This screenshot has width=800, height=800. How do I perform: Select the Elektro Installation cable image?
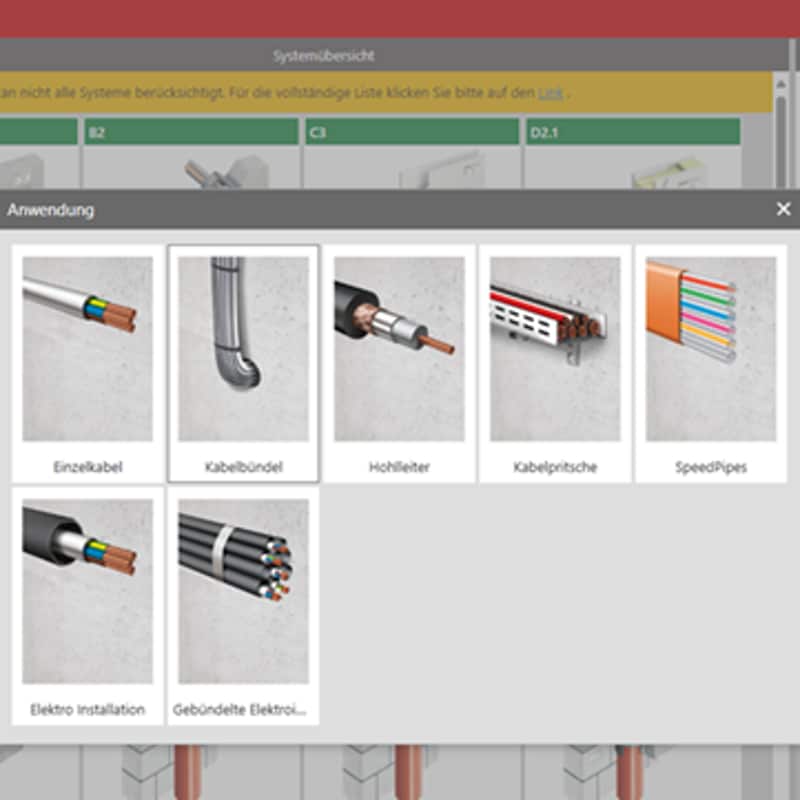coord(87,591)
